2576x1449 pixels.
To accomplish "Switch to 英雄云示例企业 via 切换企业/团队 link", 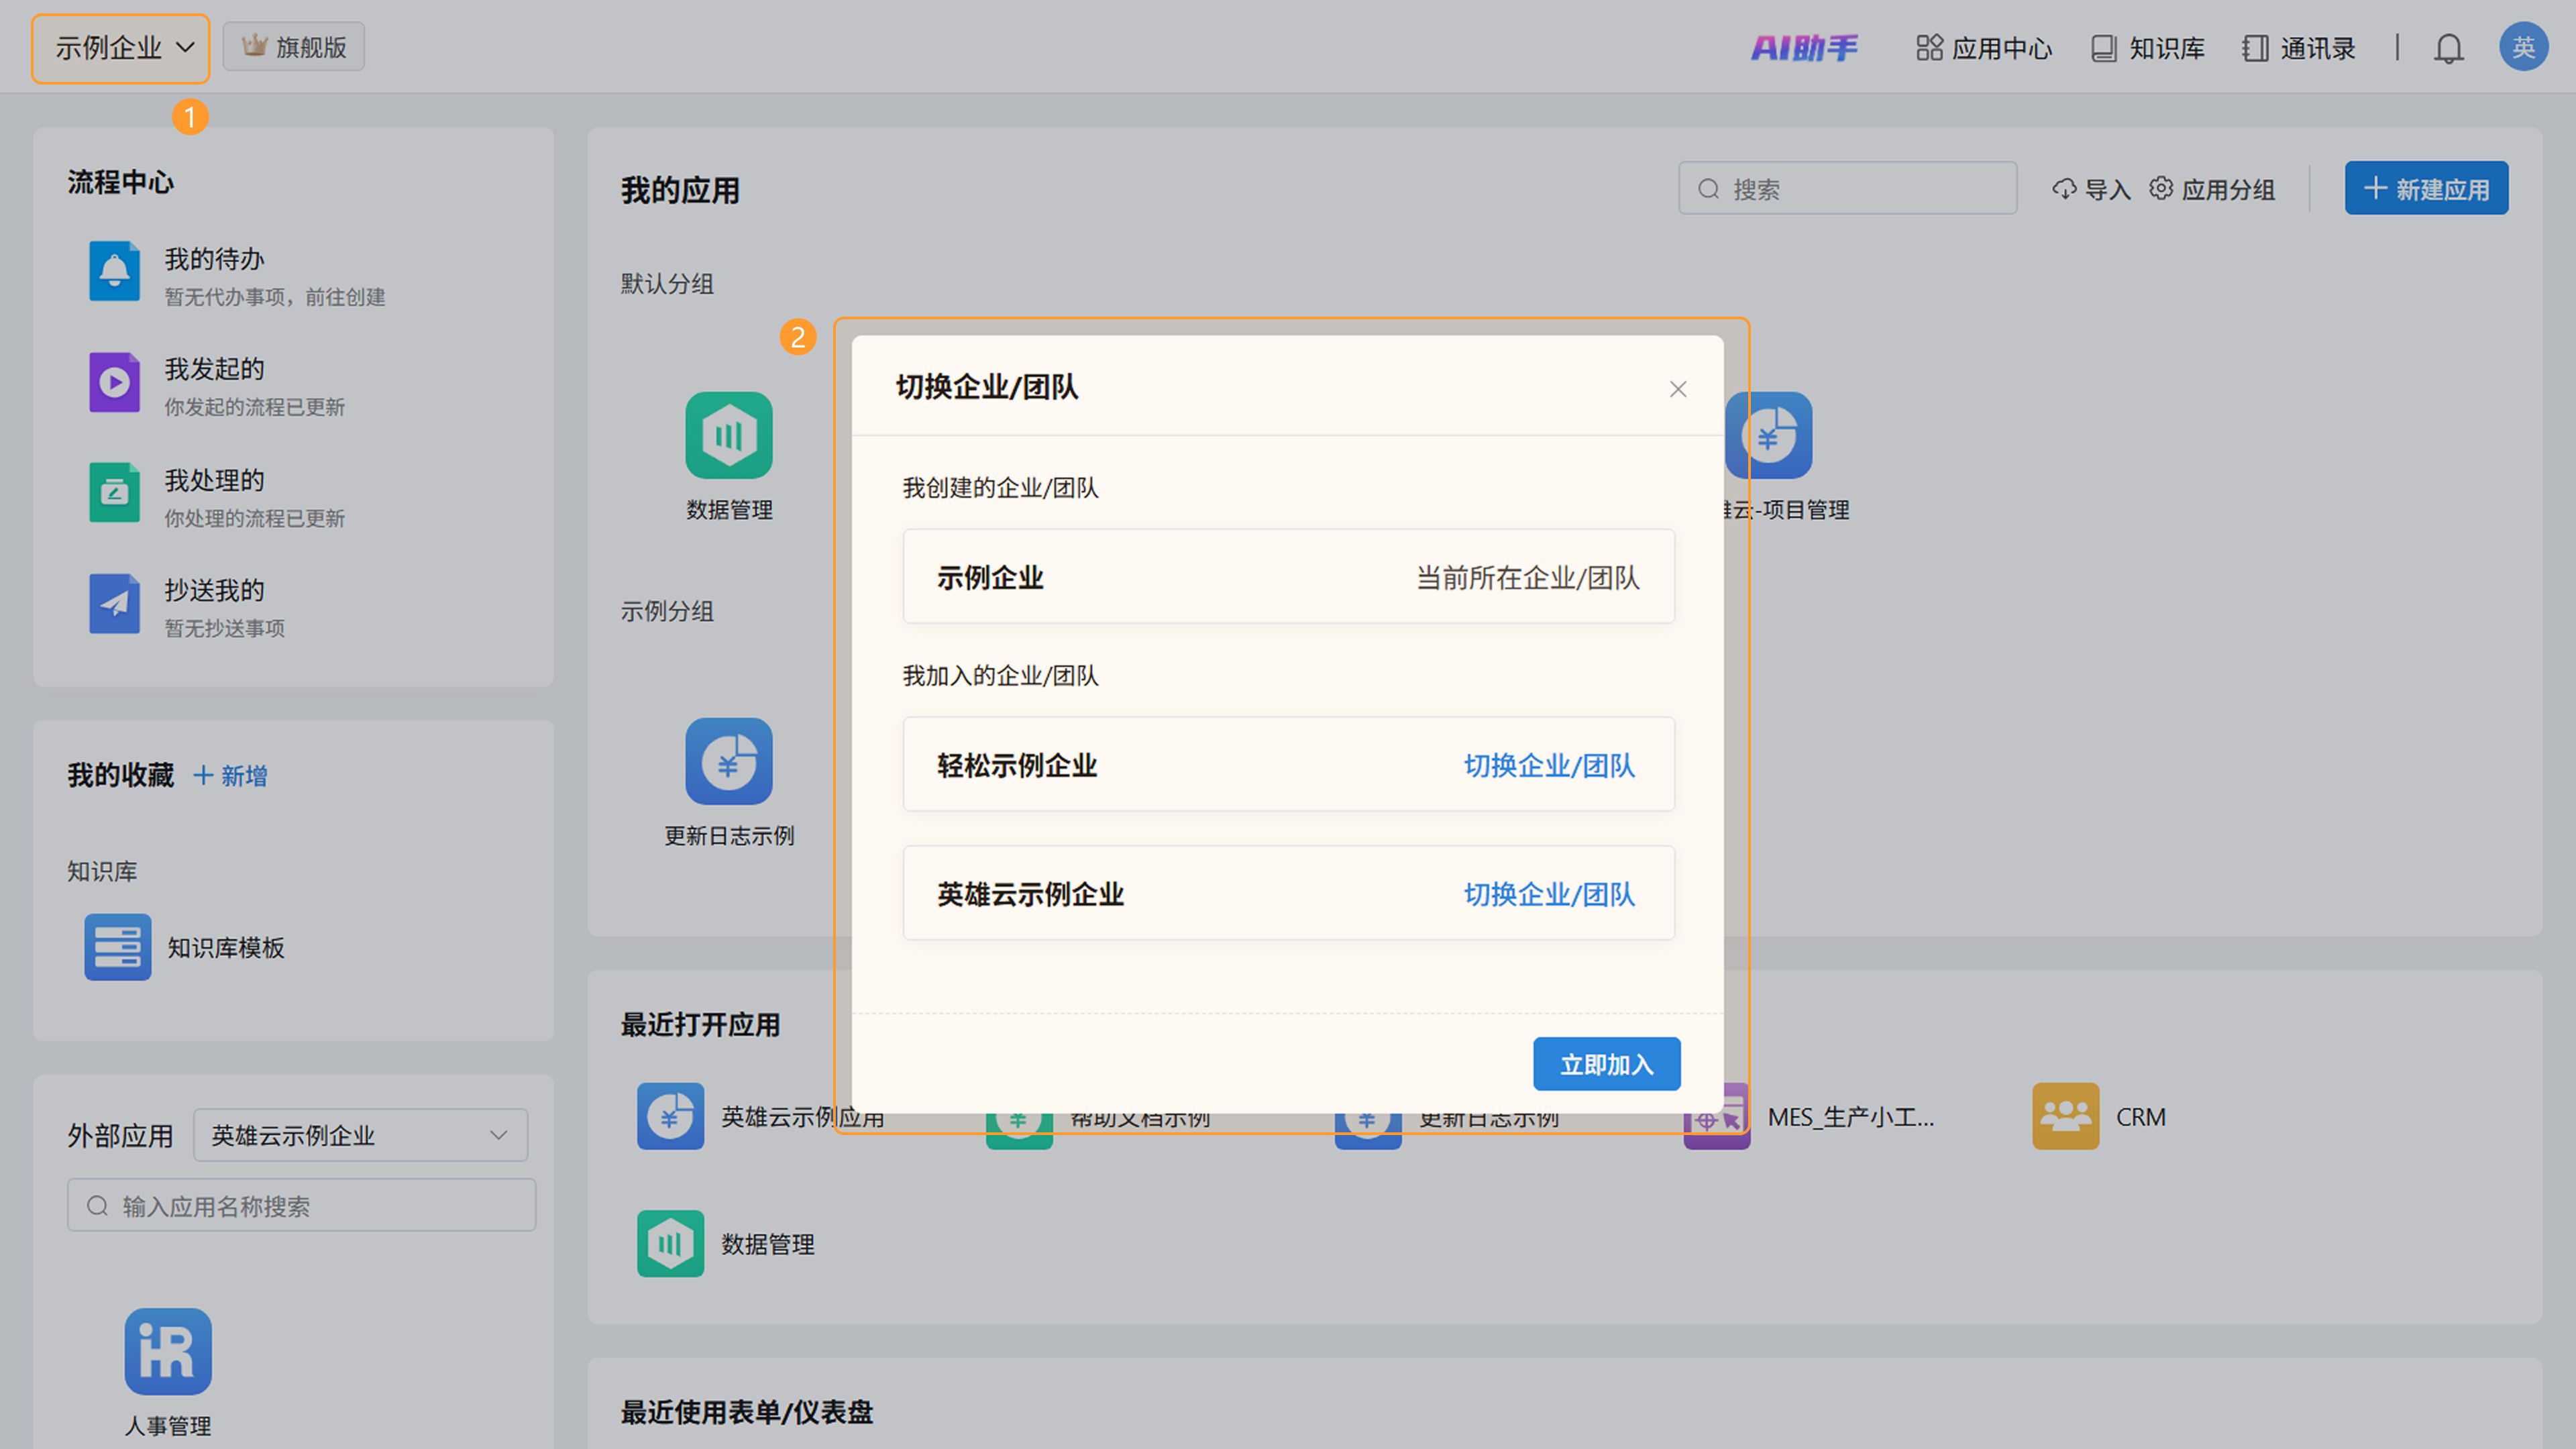I will point(1548,894).
